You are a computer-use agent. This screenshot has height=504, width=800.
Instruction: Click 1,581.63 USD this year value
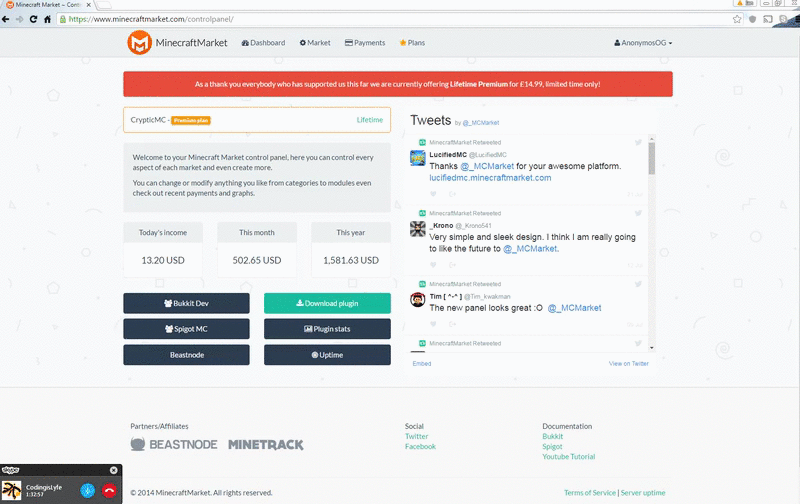click(x=351, y=260)
